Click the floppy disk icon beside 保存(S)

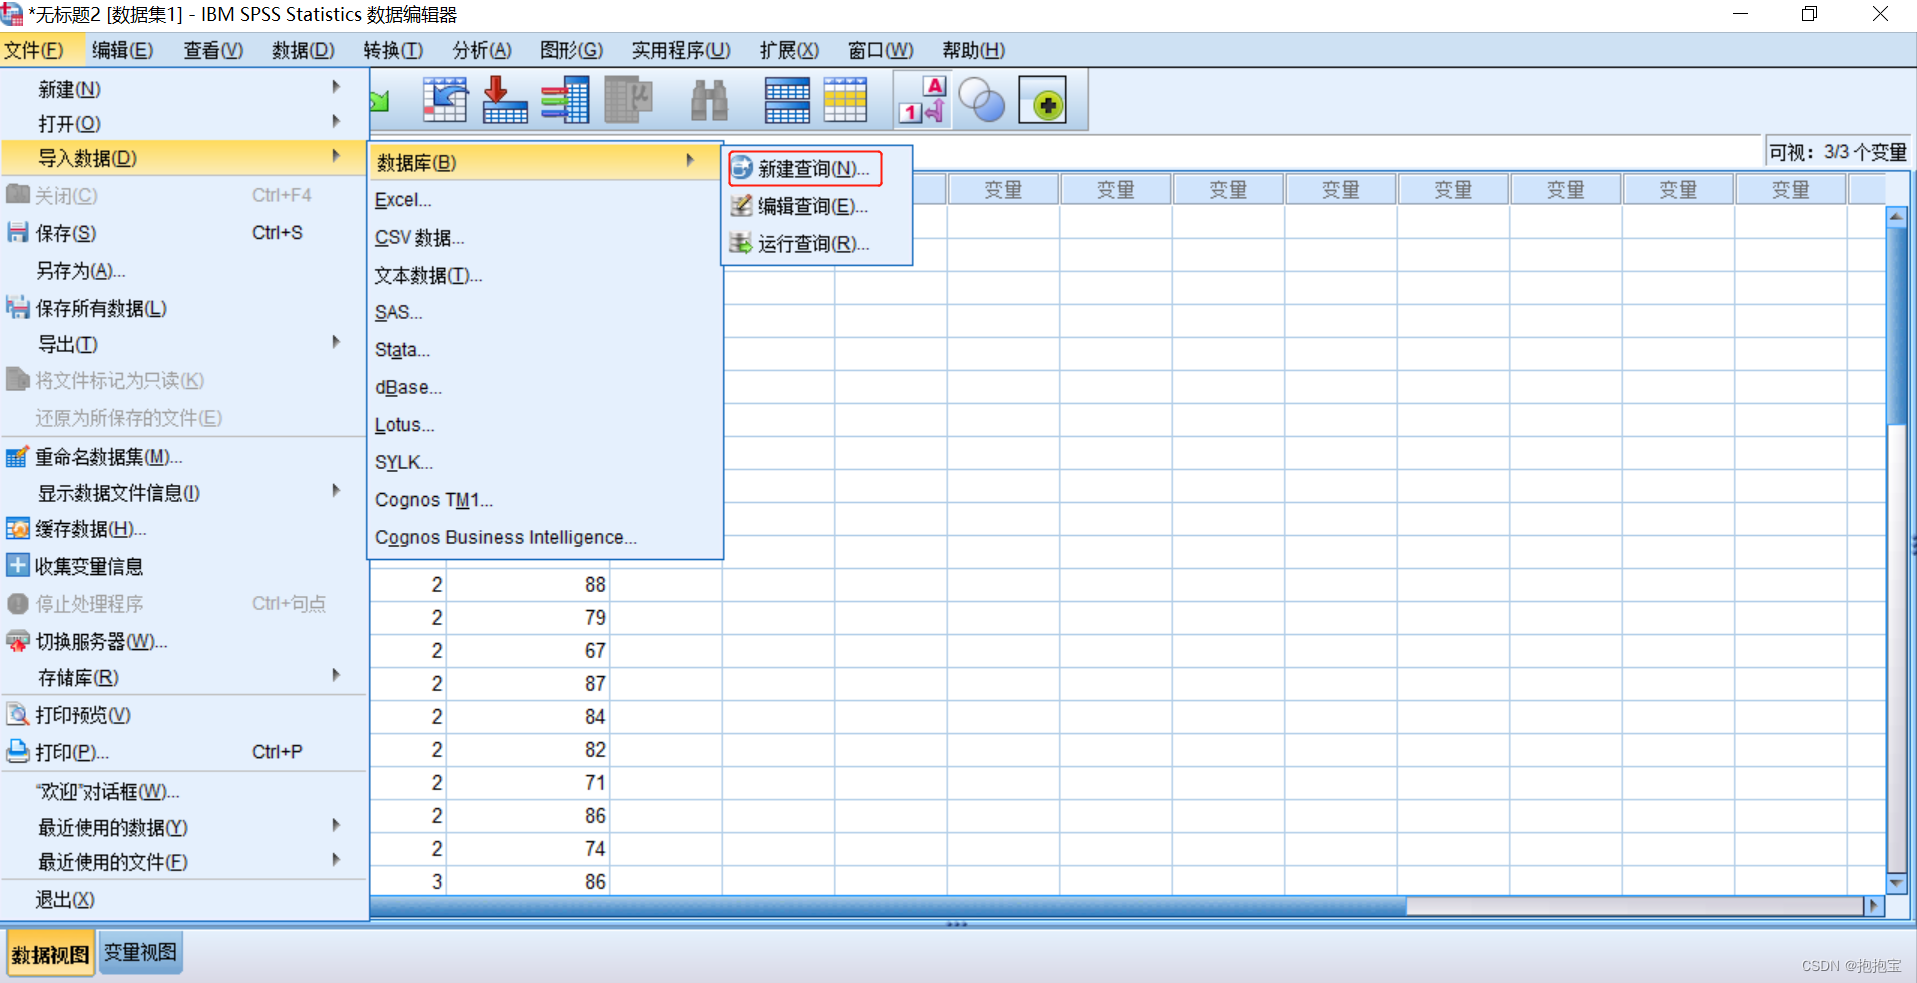click(x=17, y=232)
